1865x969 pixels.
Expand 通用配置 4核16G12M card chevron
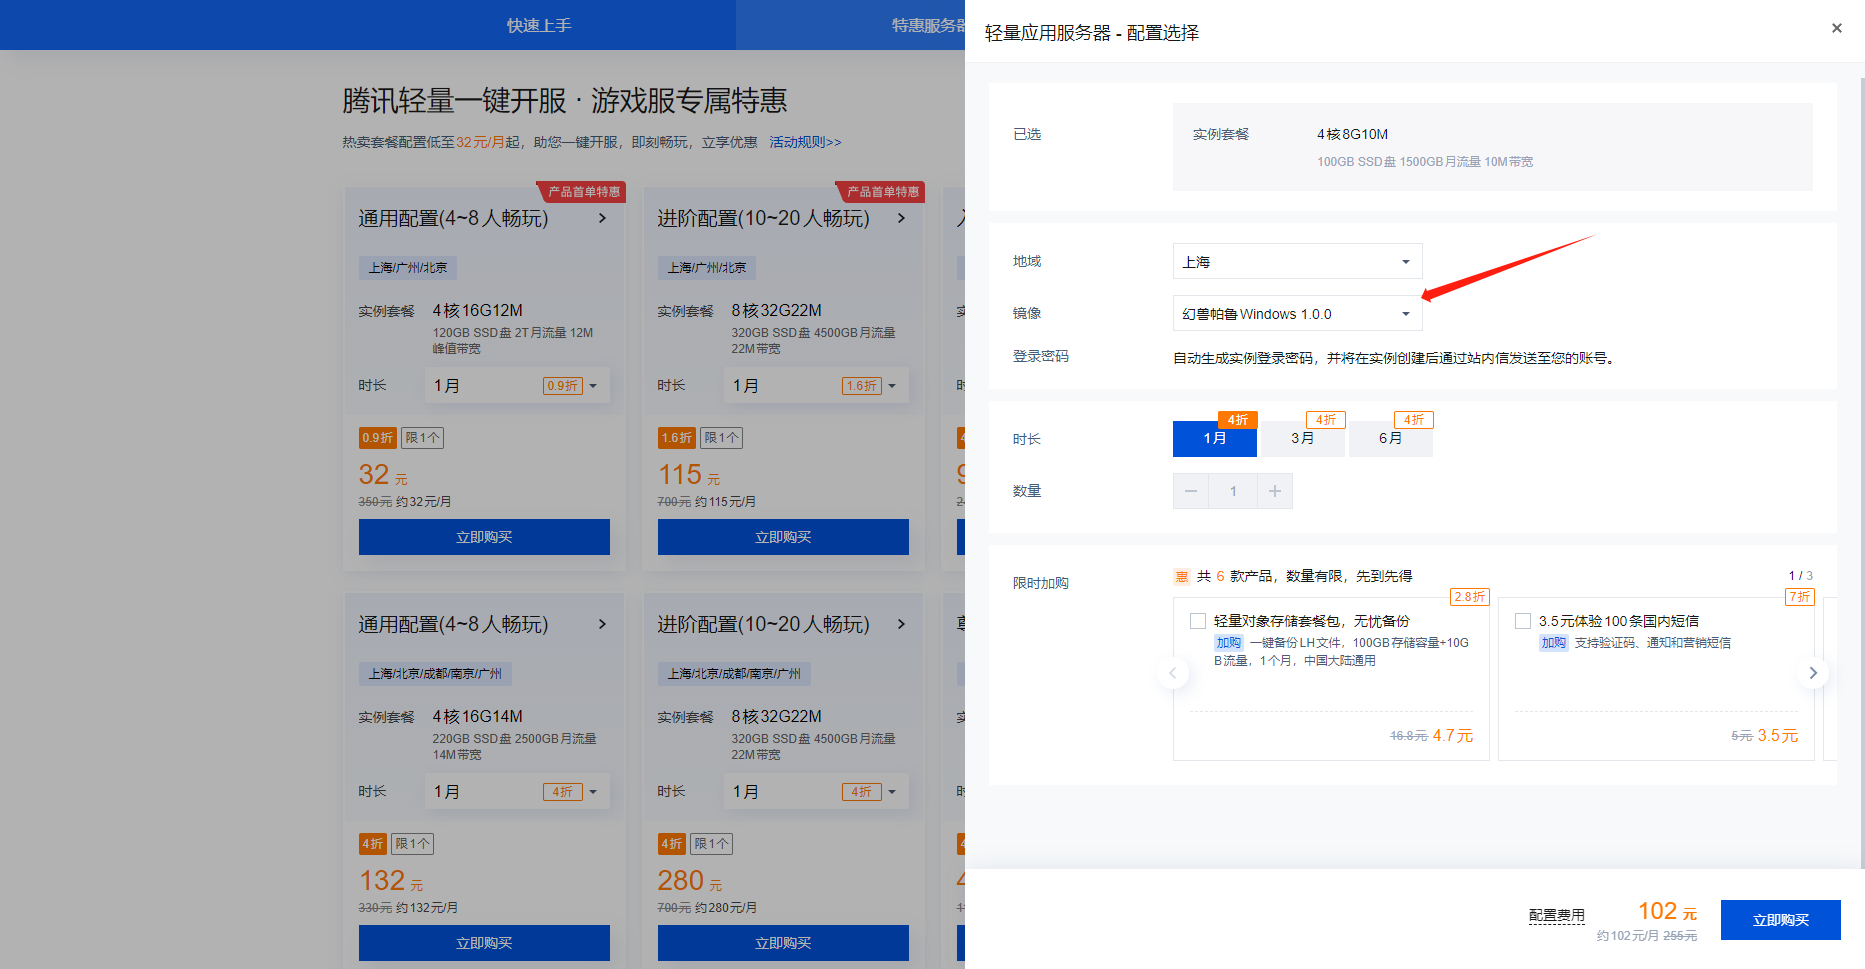tap(602, 218)
